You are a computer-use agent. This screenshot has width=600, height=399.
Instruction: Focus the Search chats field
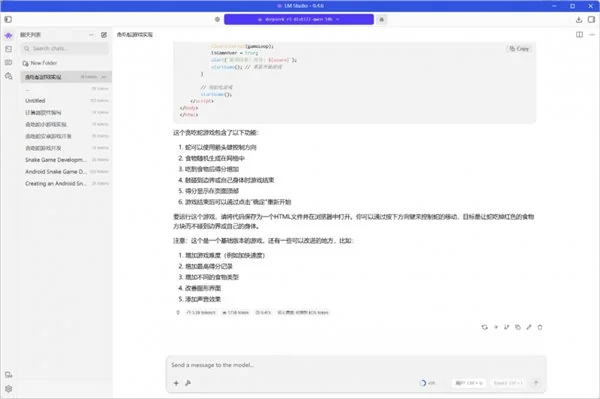pos(65,49)
